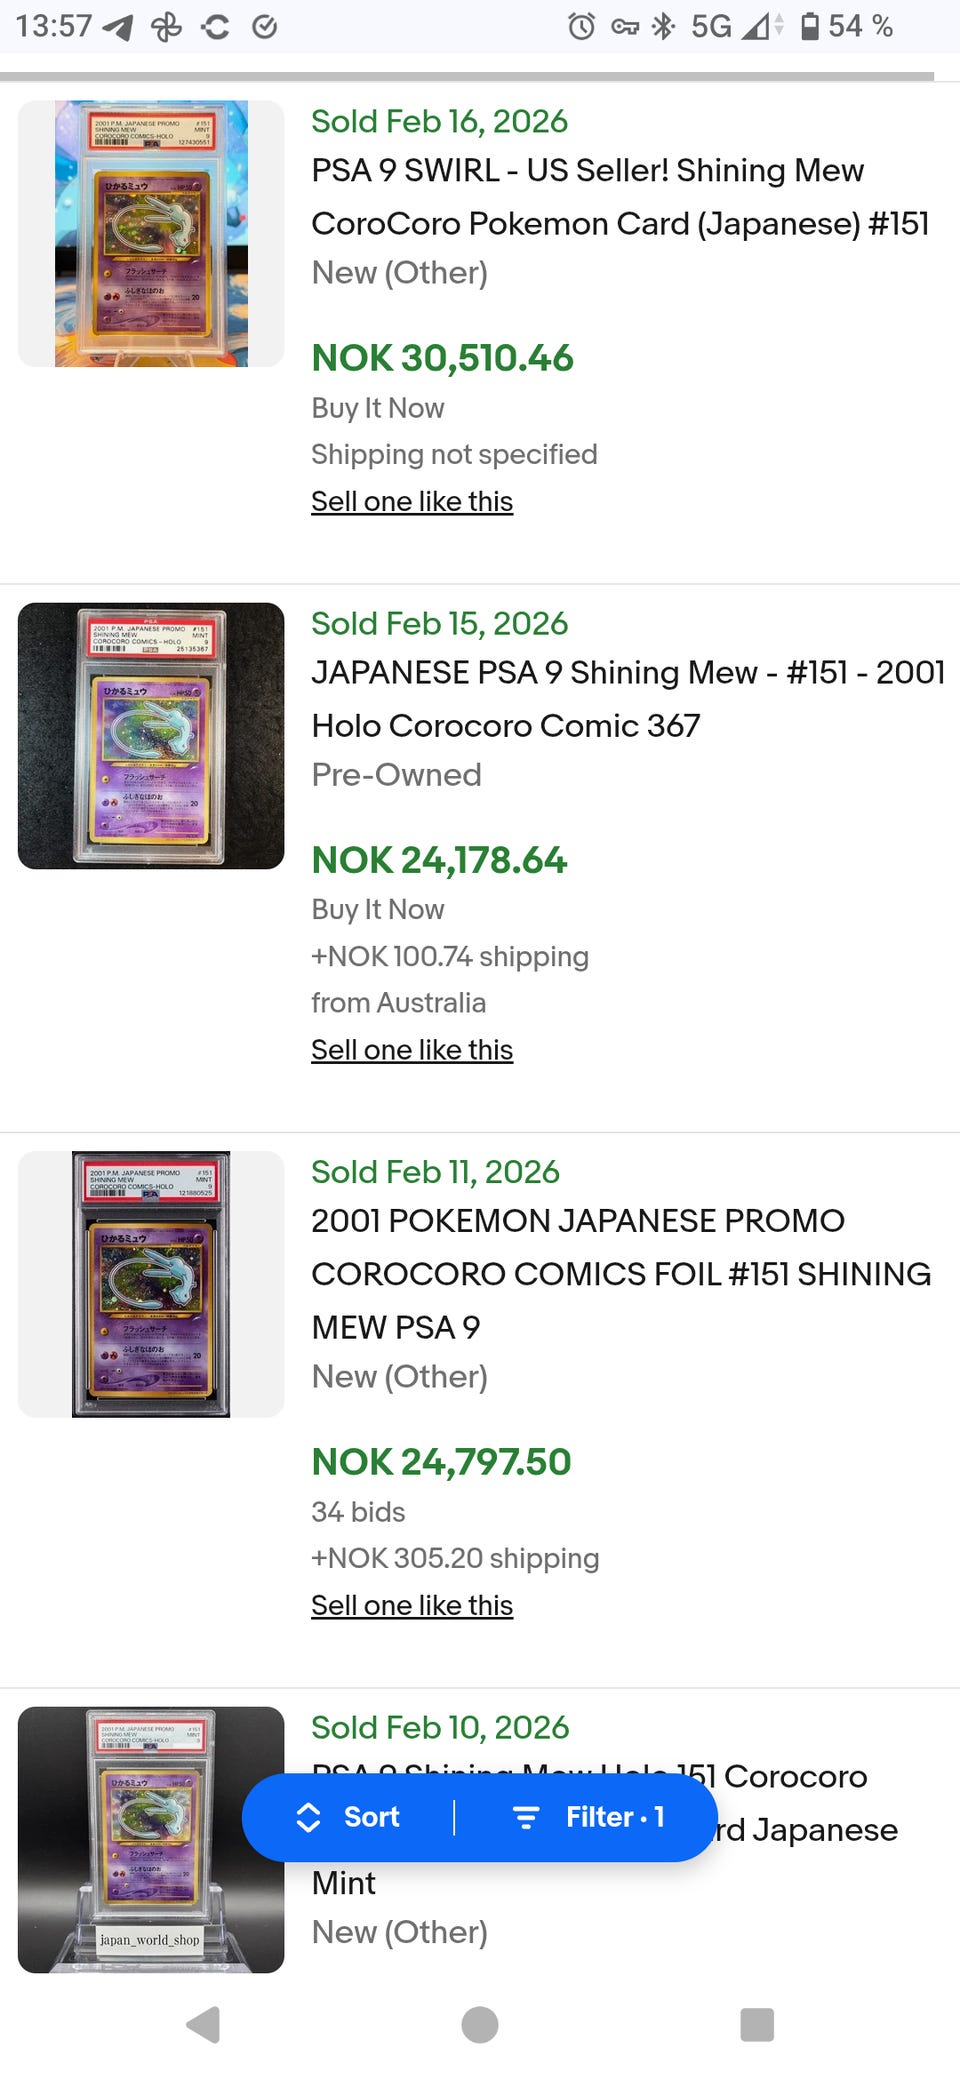Tap the Sort up-down arrows icon
This screenshot has height=2080, width=960.
[309, 1817]
